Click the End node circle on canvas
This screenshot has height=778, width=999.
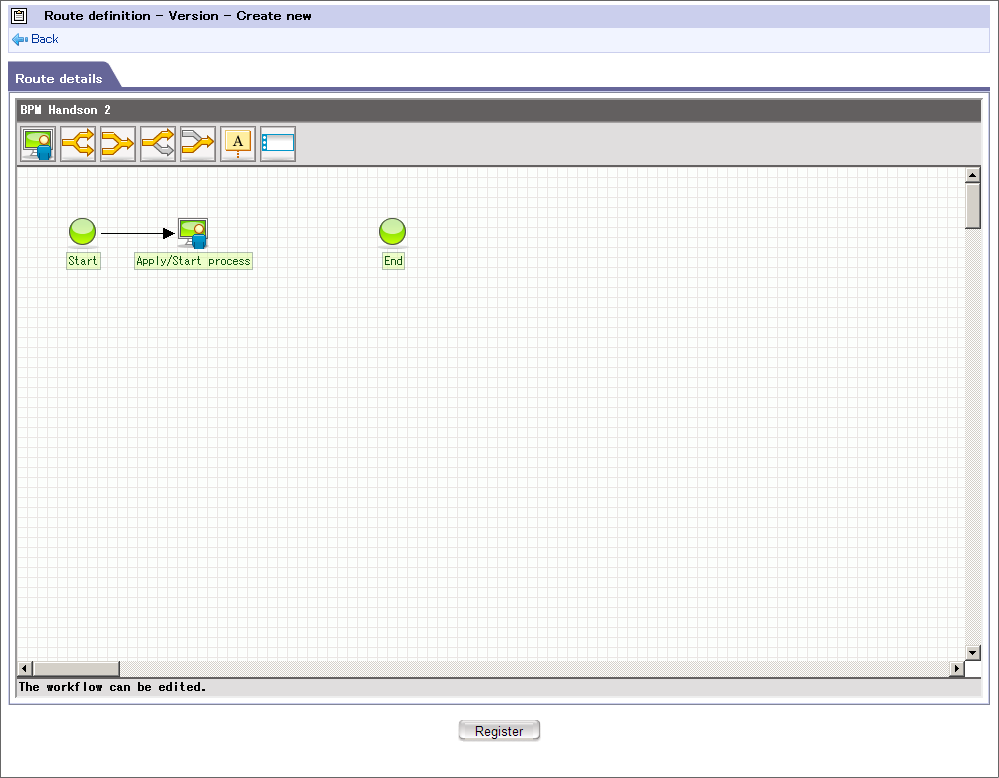tap(392, 231)
